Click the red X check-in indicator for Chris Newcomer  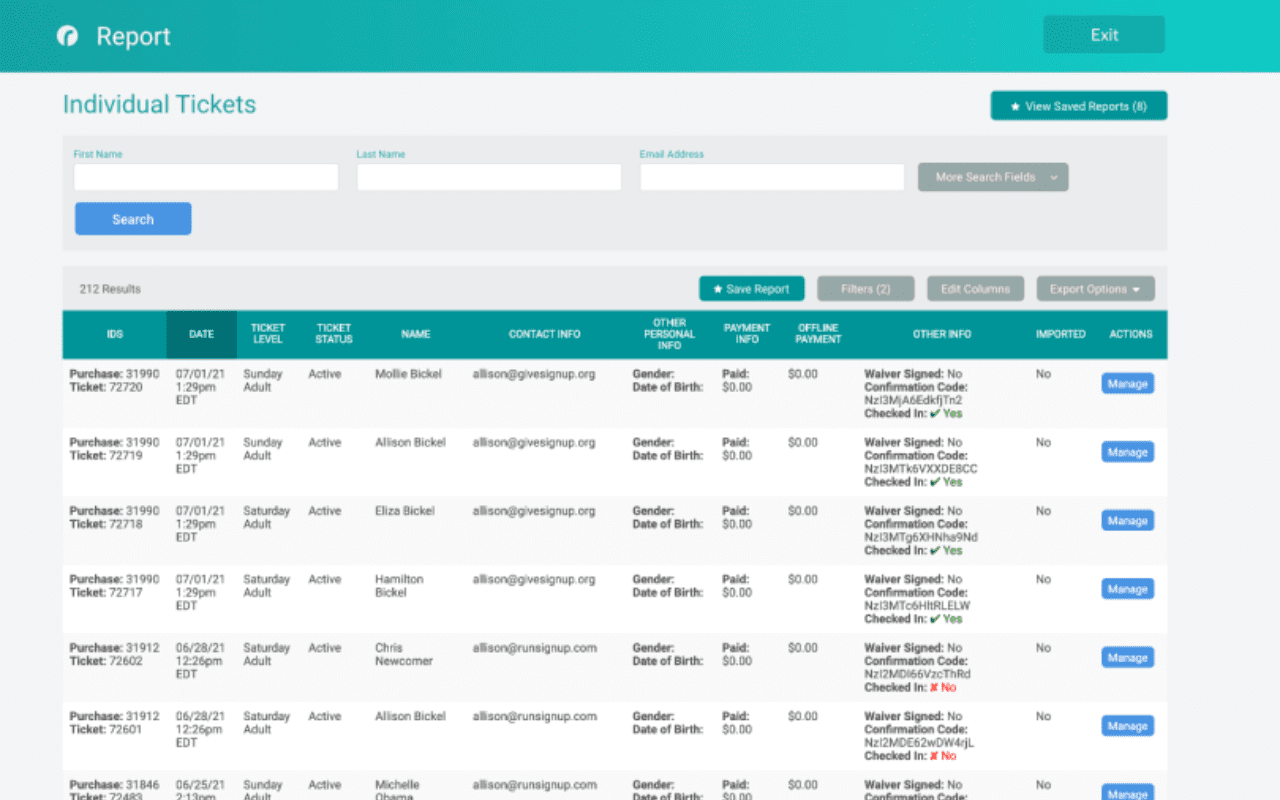[932, 687]
